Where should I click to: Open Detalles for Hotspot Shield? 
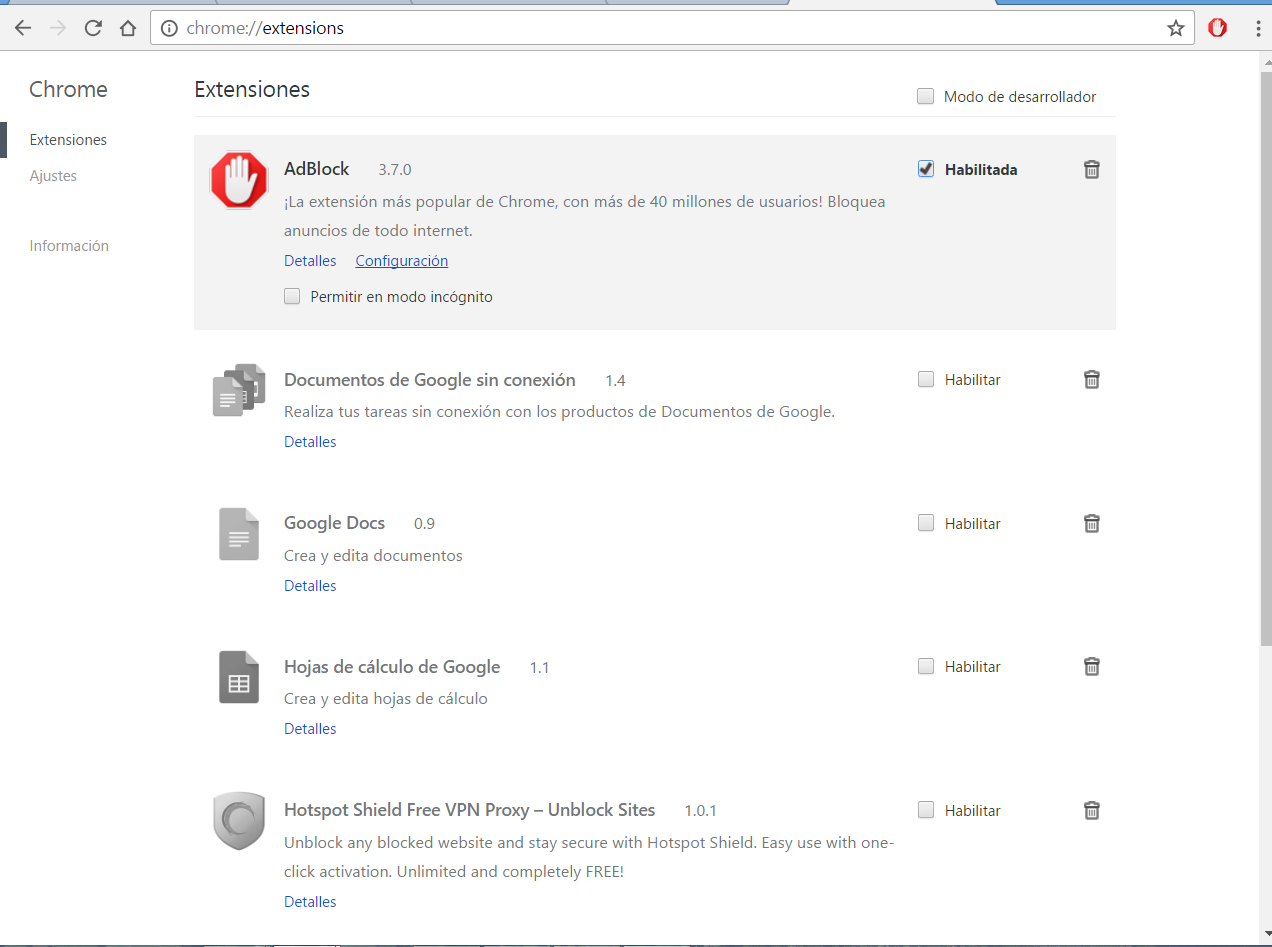pyautogui.click(x=310, y=902)
